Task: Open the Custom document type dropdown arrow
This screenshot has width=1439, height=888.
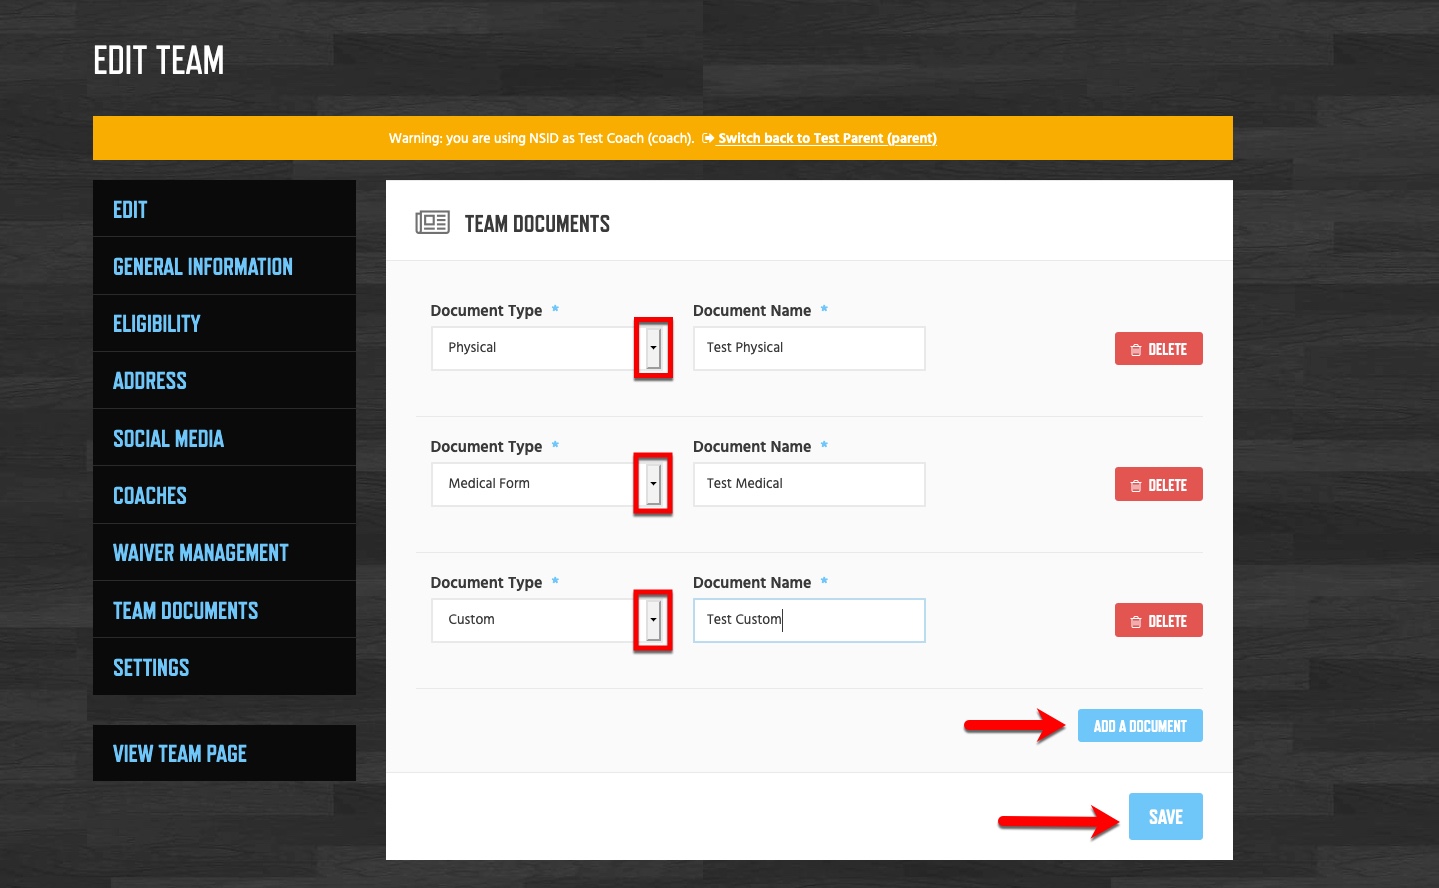Action: point(653,620)
